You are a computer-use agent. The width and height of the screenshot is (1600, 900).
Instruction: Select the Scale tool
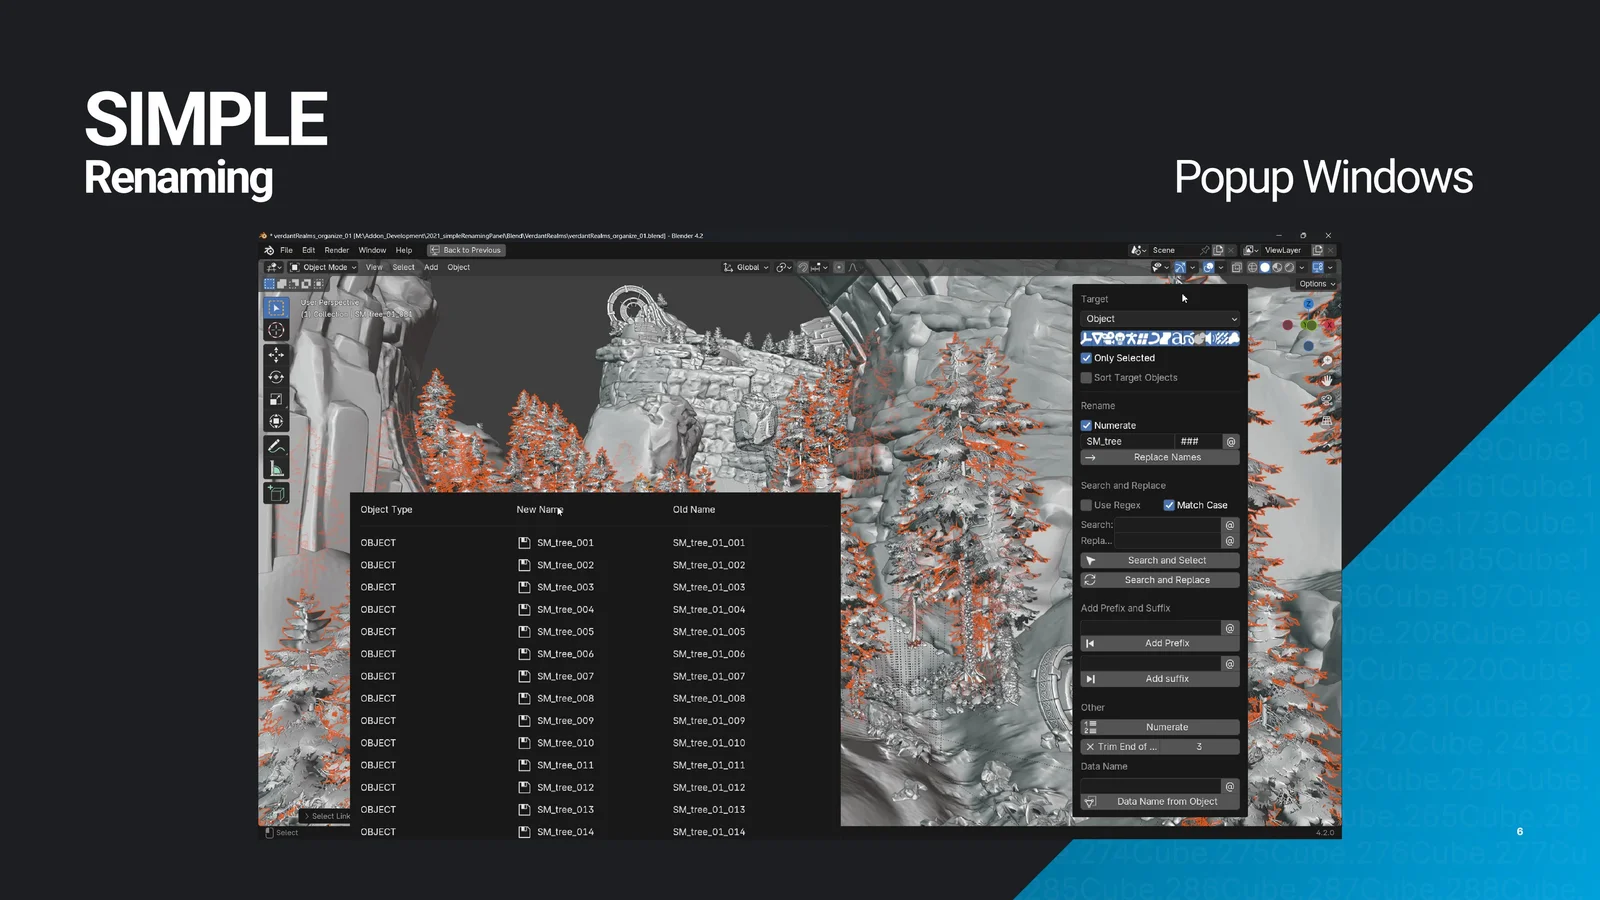(x=276, y=397)
